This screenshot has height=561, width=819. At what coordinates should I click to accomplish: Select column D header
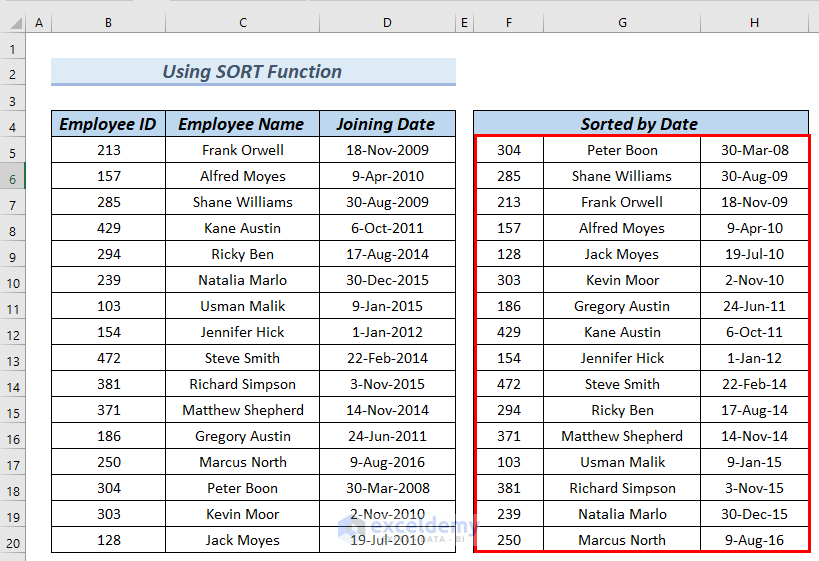[387, 22]
